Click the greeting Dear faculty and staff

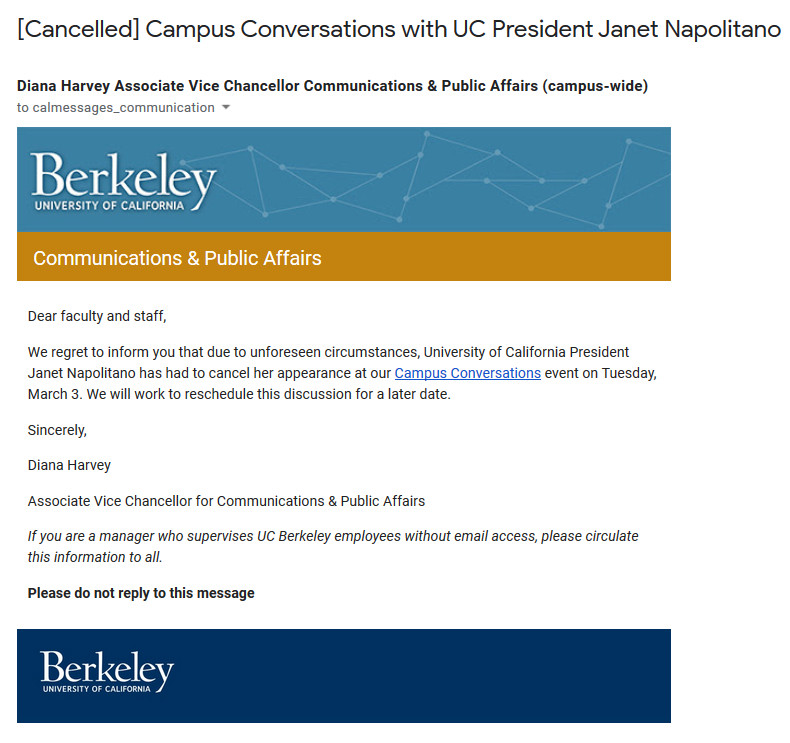[97, 316]
